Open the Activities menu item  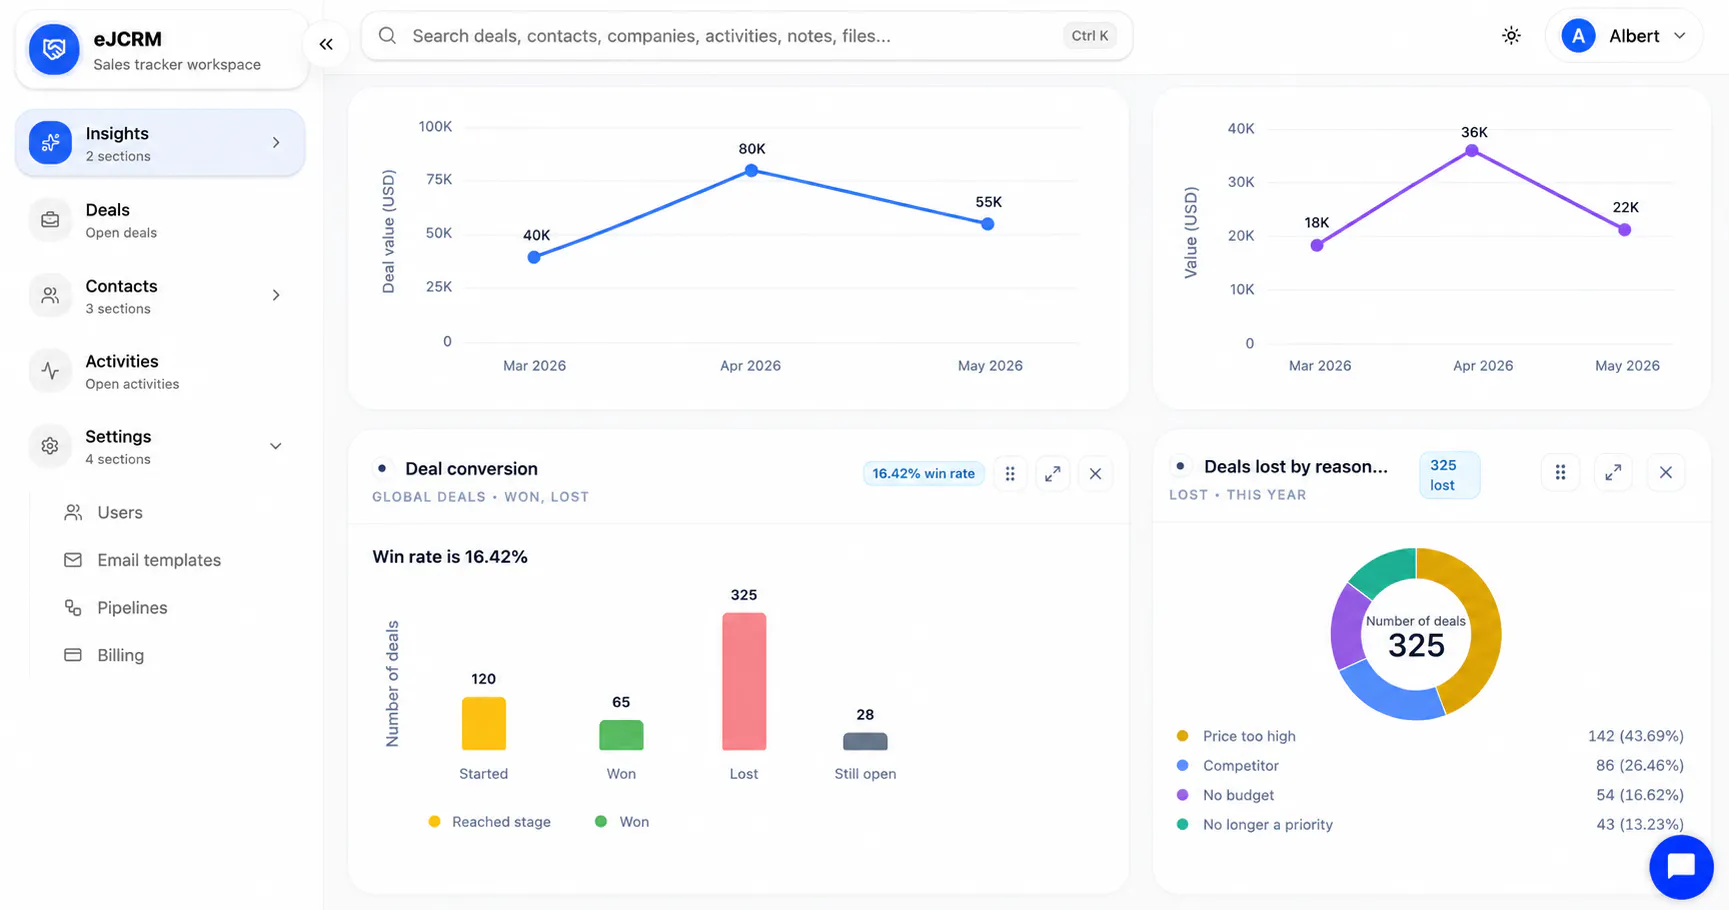(160, 371)
